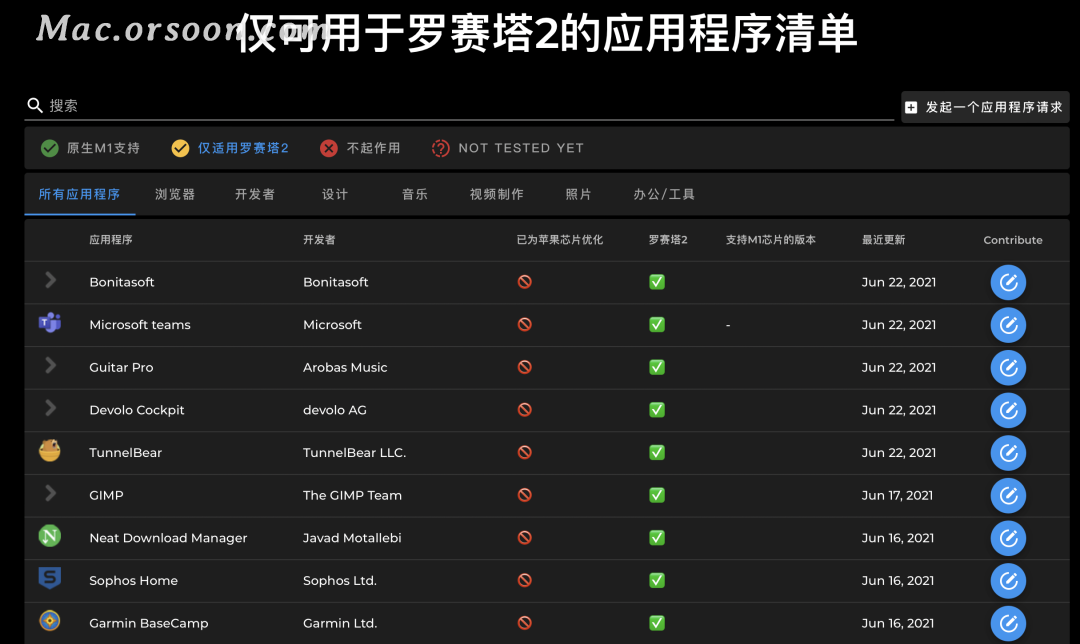
Task: Click the Jun 17, 2021 date cell
Action: (x=897, y=495)
